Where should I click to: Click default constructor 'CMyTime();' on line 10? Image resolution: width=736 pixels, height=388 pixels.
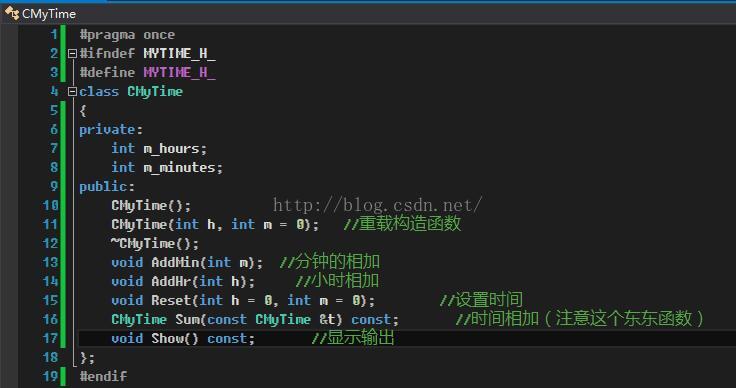tap(151, 205)
